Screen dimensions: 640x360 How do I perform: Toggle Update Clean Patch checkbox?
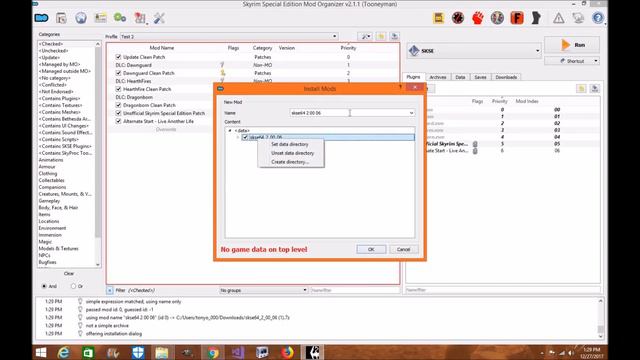tap(118, 57)
